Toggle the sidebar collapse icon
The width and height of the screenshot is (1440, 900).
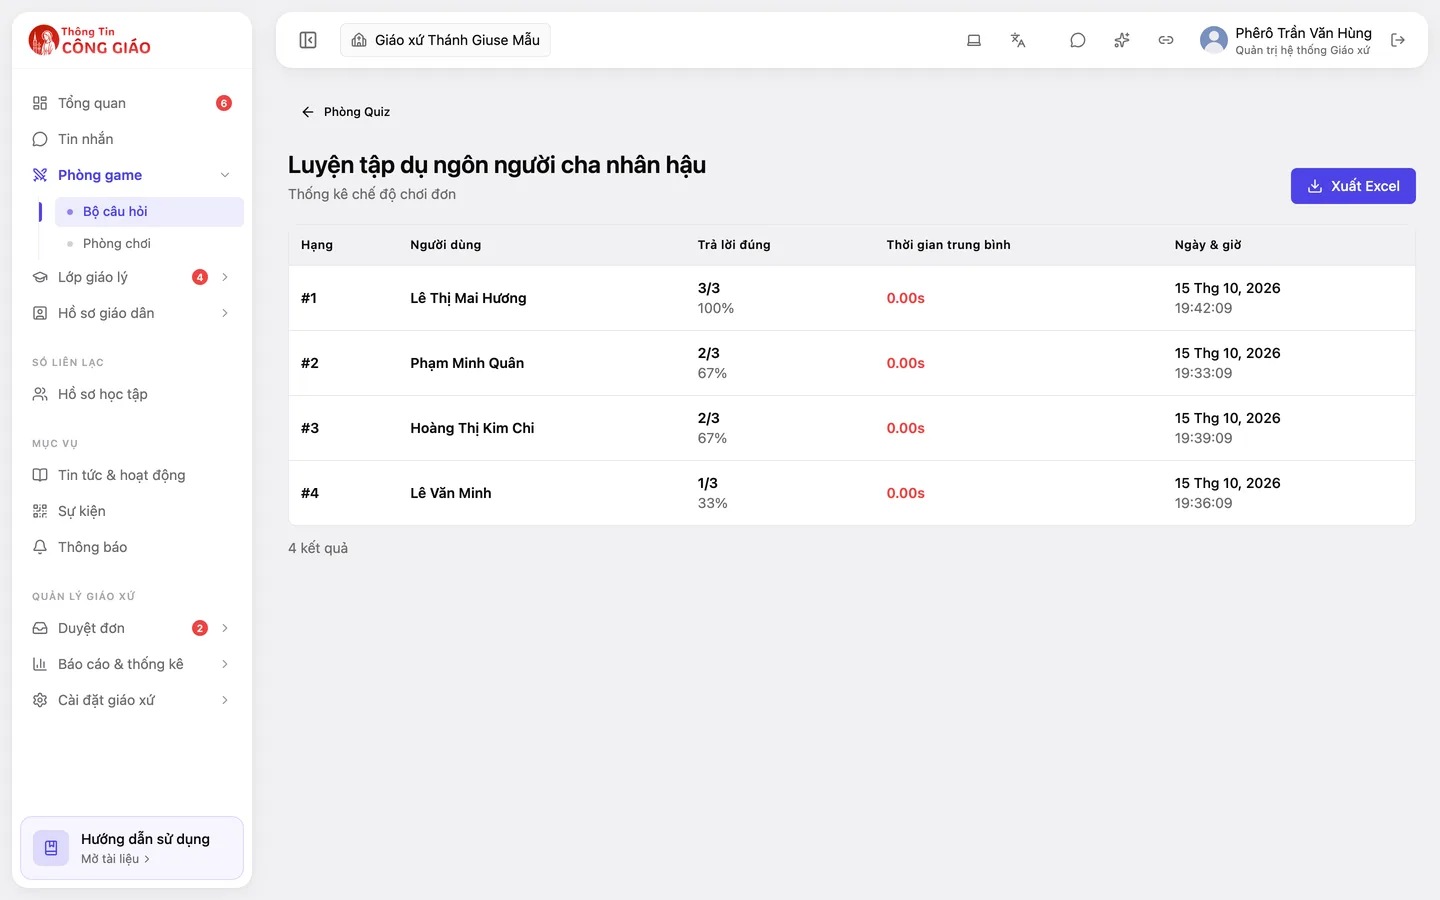click(x=308, y=40)
